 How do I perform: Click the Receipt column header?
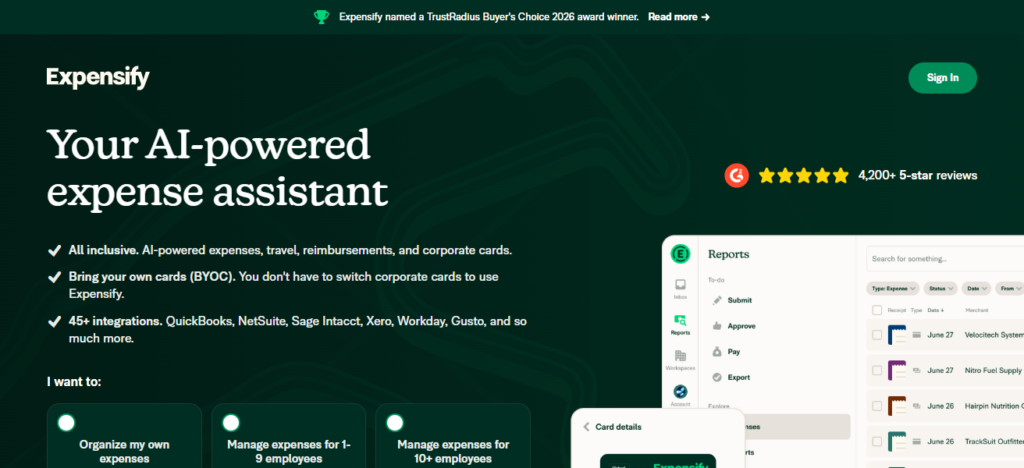(897, 310)
